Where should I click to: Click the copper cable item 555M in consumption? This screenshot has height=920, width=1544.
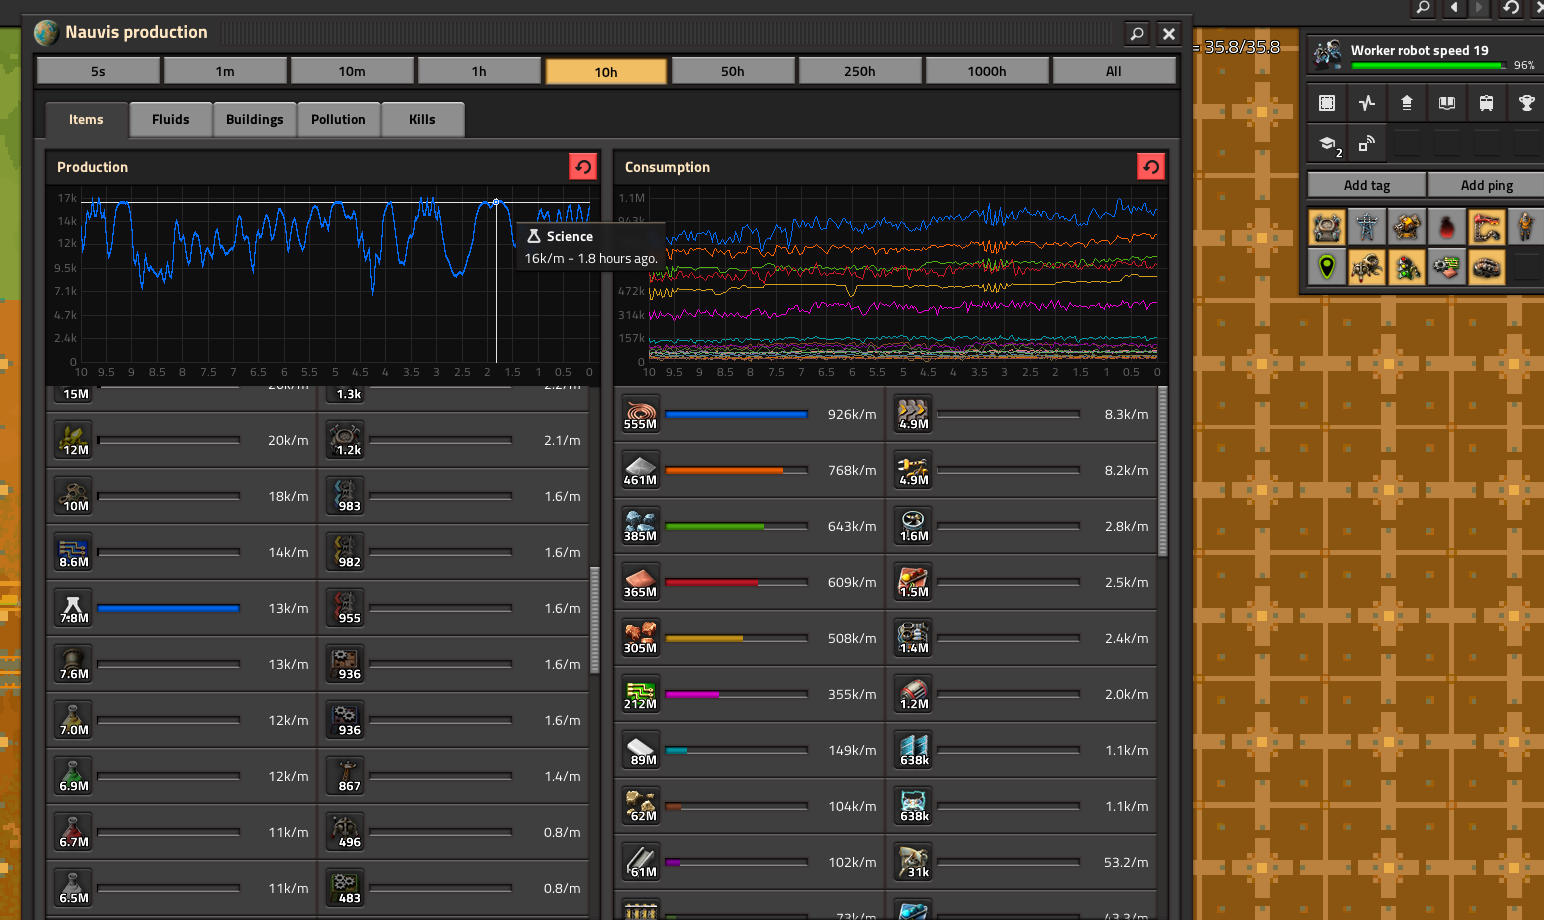(640, 414)
